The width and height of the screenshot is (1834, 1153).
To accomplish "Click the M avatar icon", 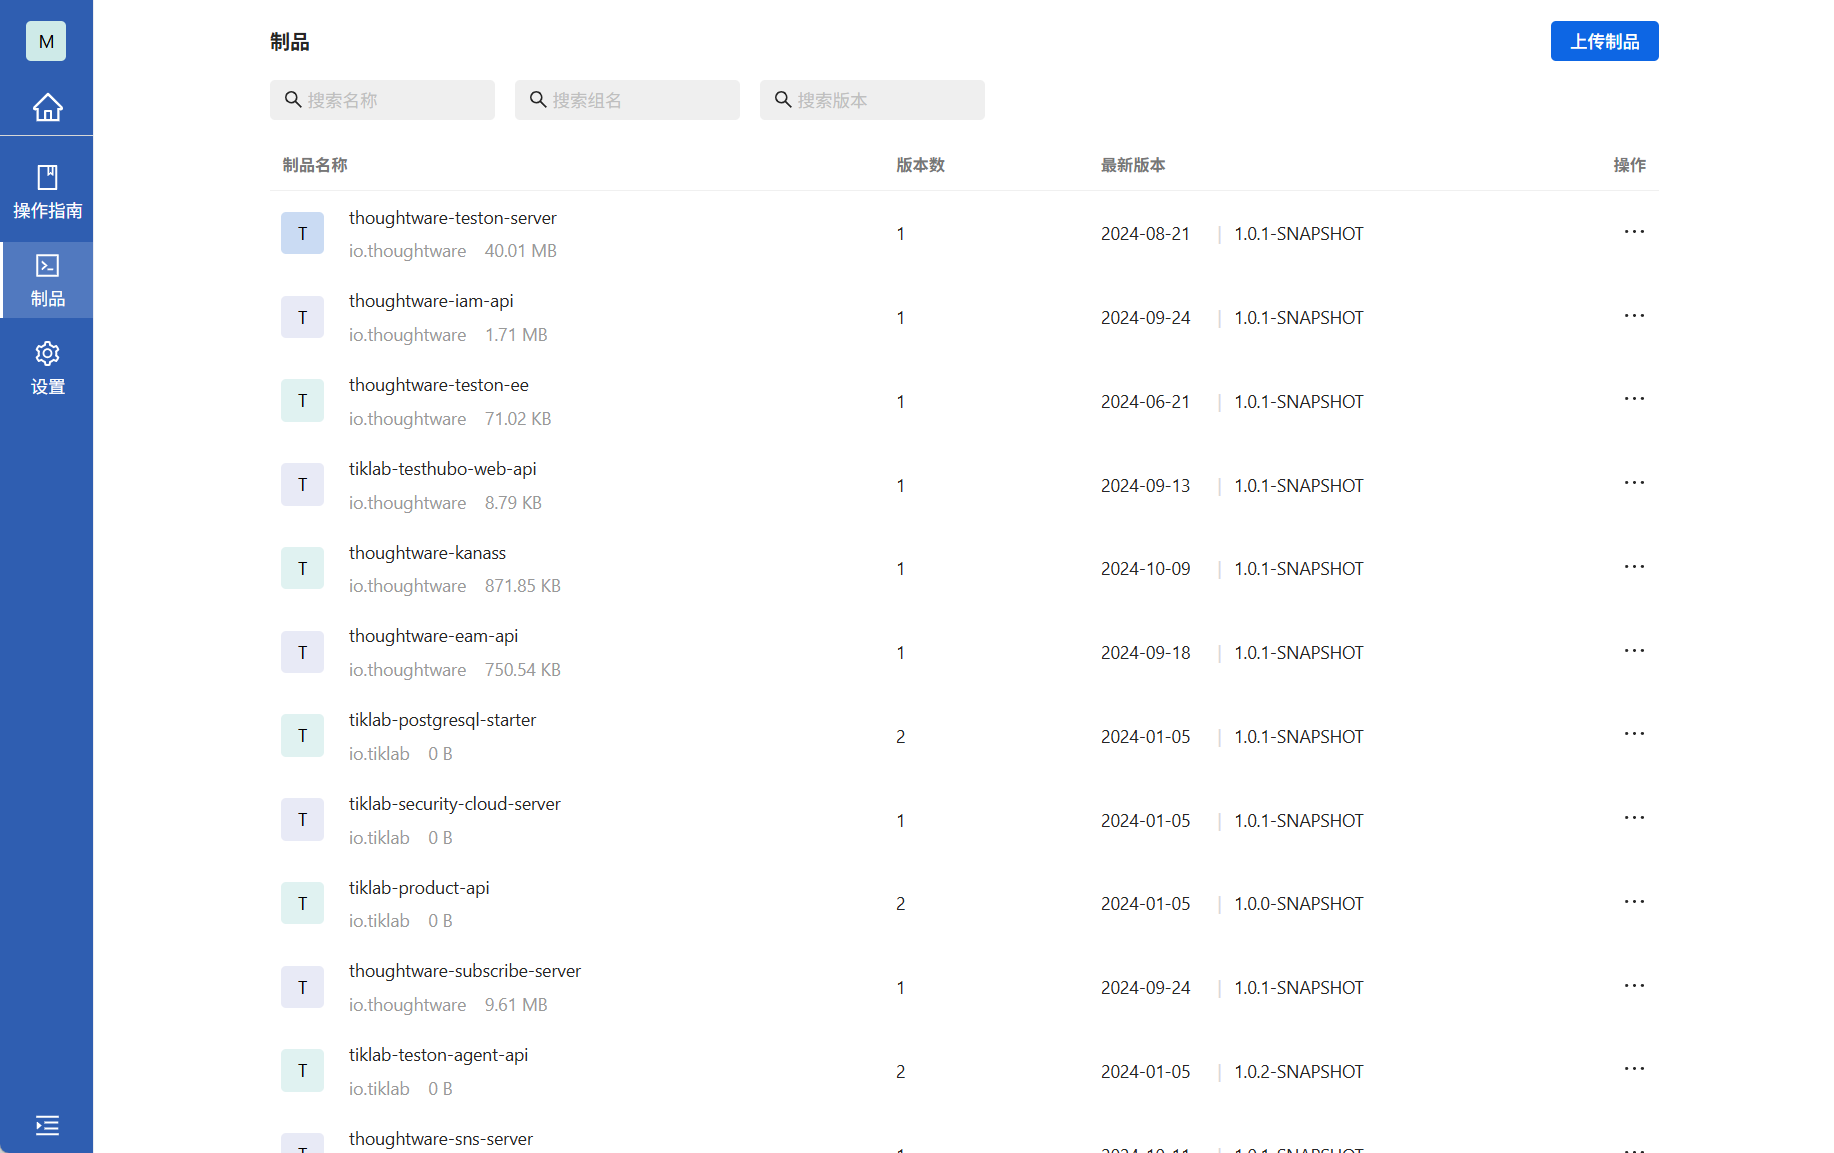I will pos(46,41).
